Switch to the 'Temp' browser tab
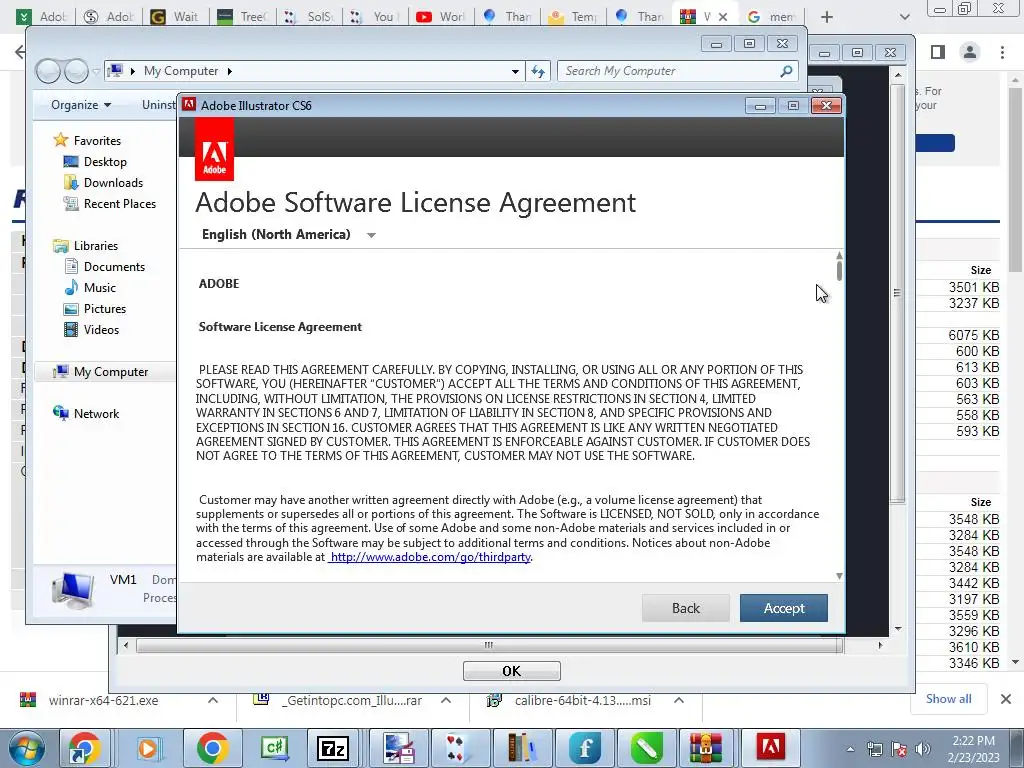The image size is (1024, 768). pyautogui.click(x=575, y=16)
